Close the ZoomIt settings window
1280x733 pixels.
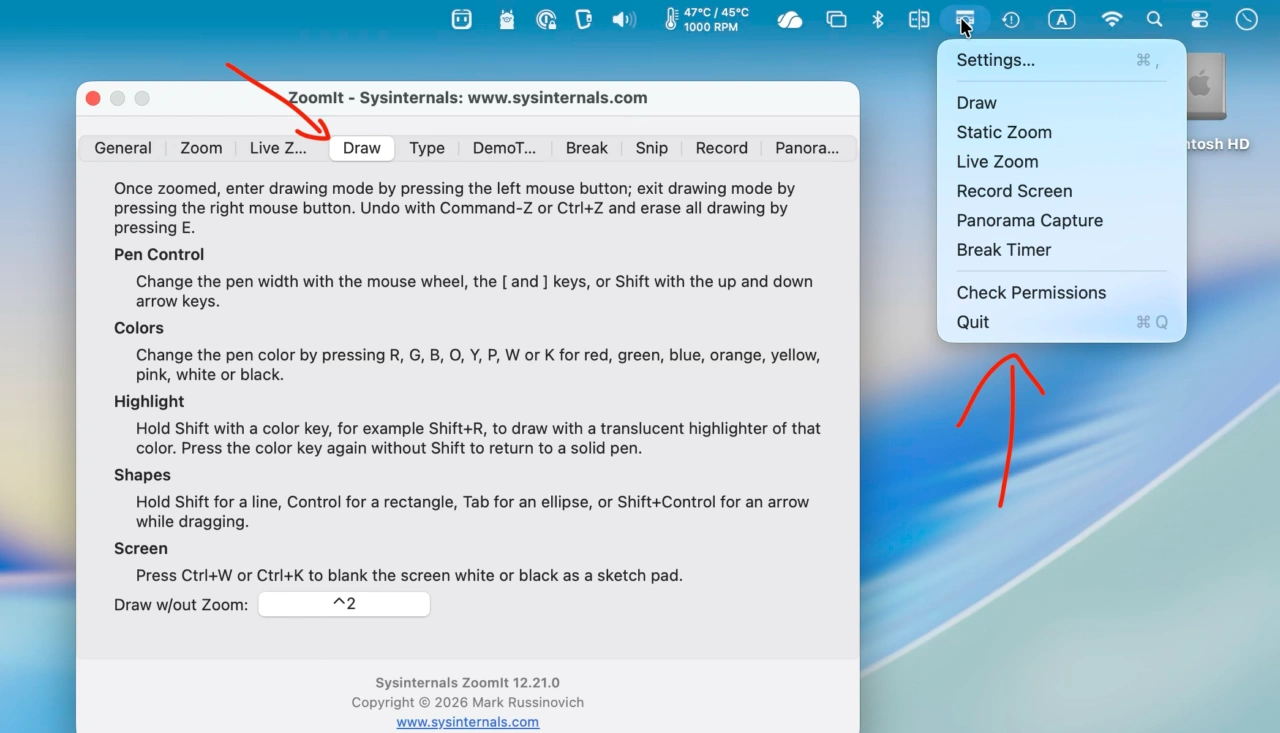[x=93, y=98]
